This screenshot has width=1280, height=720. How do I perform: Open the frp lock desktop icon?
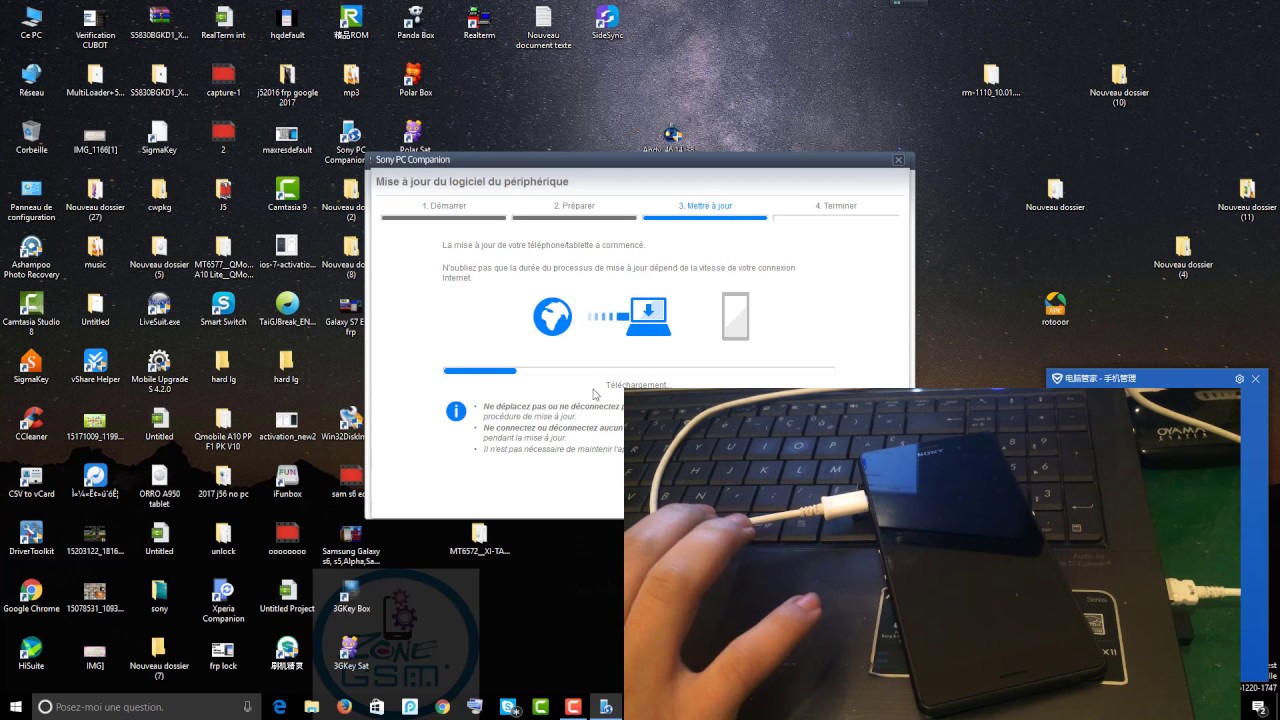click(223, 653)
